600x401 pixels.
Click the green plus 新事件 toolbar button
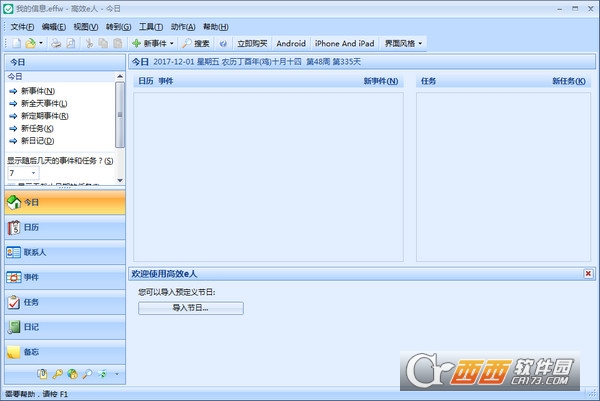coord(149,43)
